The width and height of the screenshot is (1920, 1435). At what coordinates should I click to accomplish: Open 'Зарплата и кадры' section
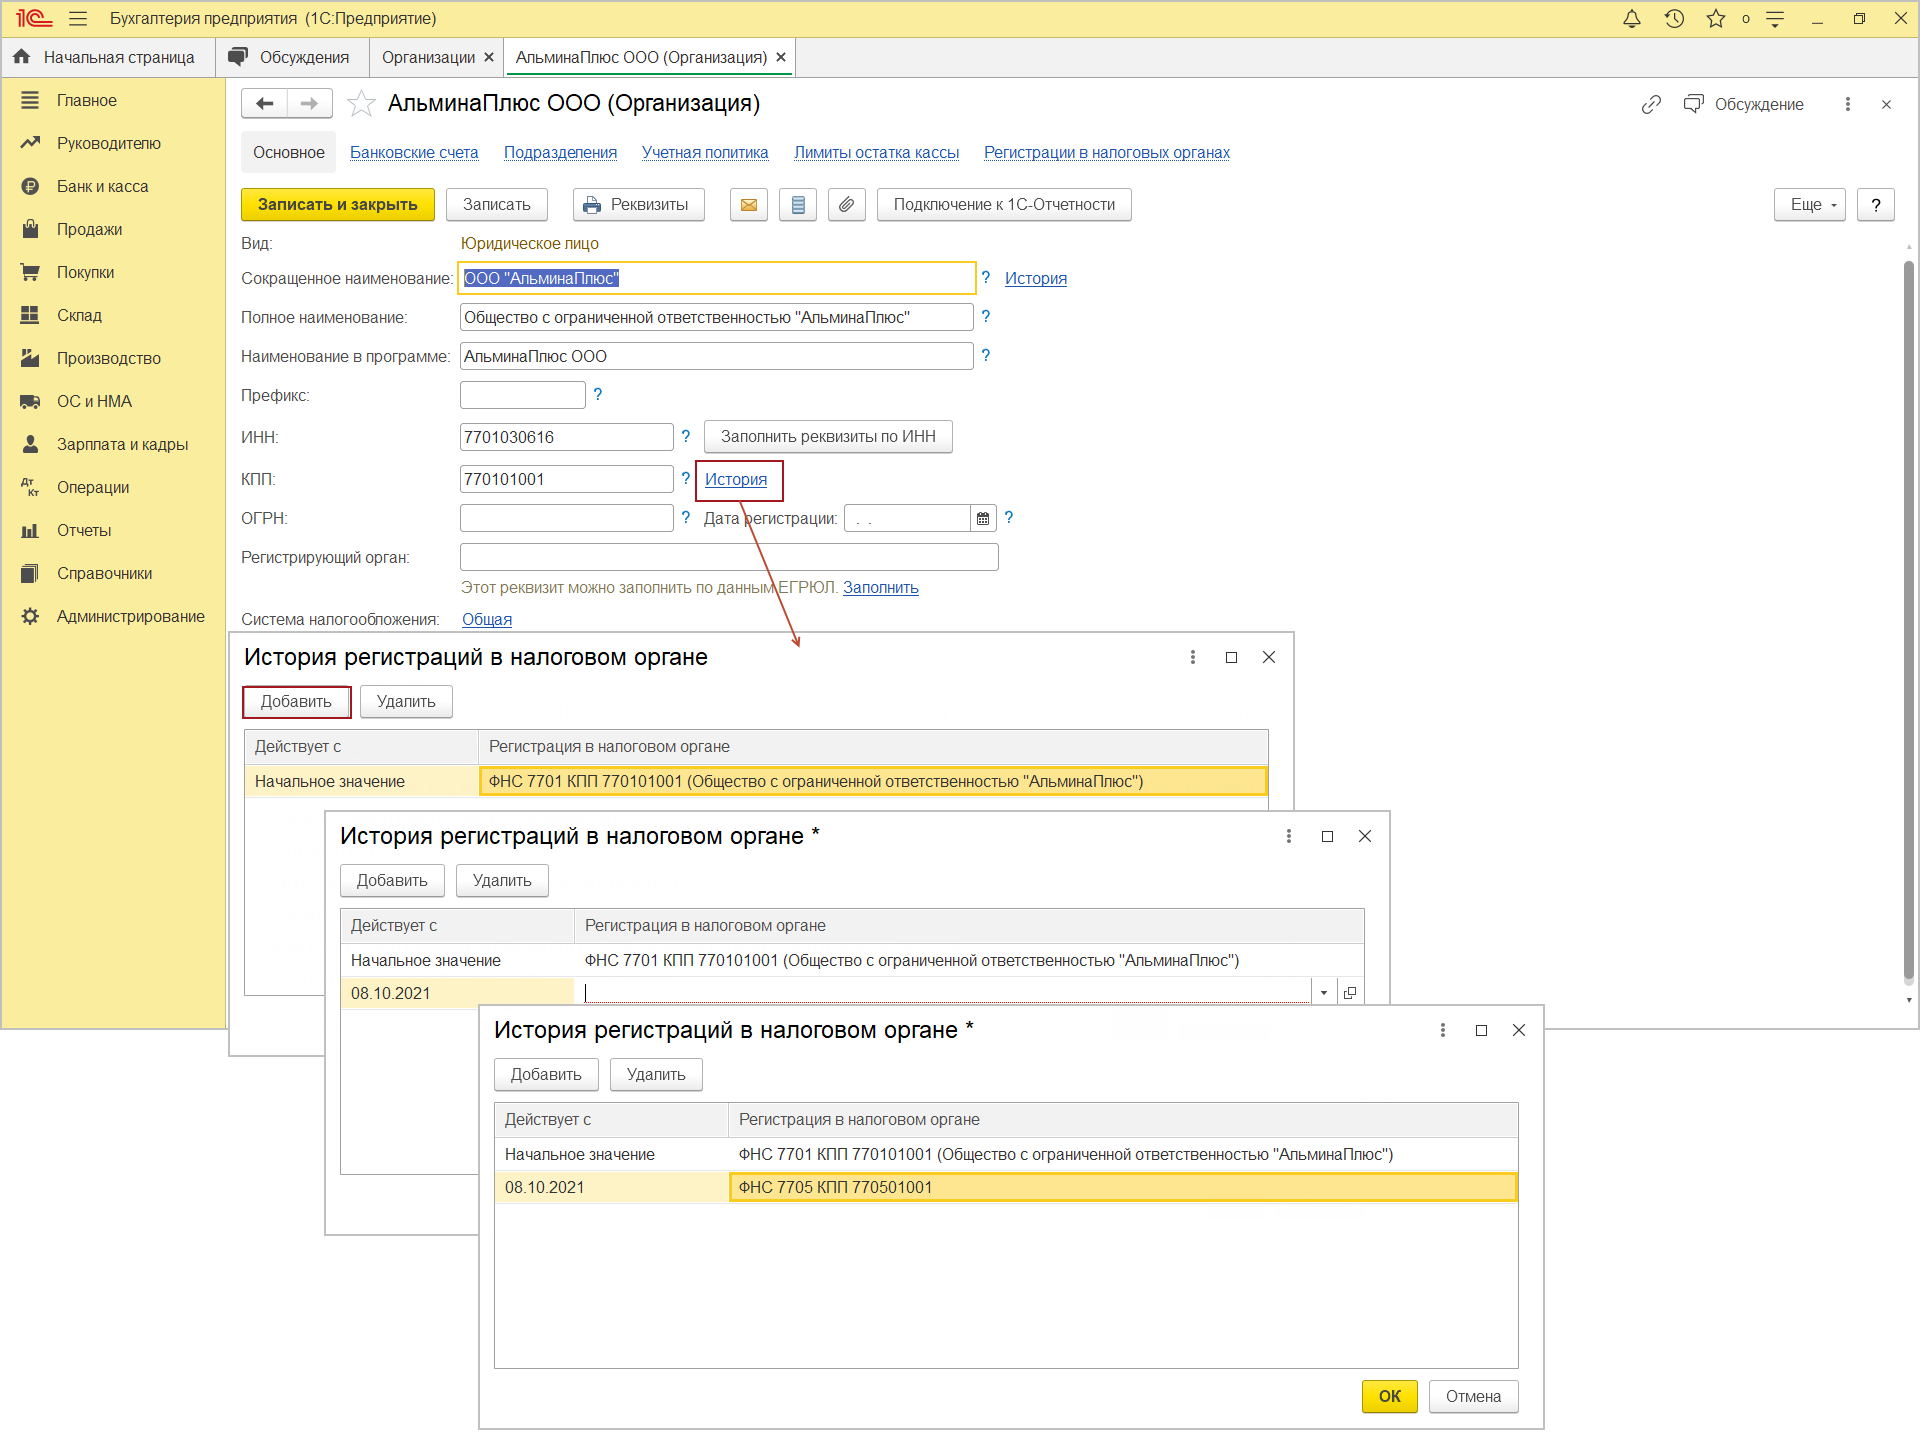[x=122, y=444]
